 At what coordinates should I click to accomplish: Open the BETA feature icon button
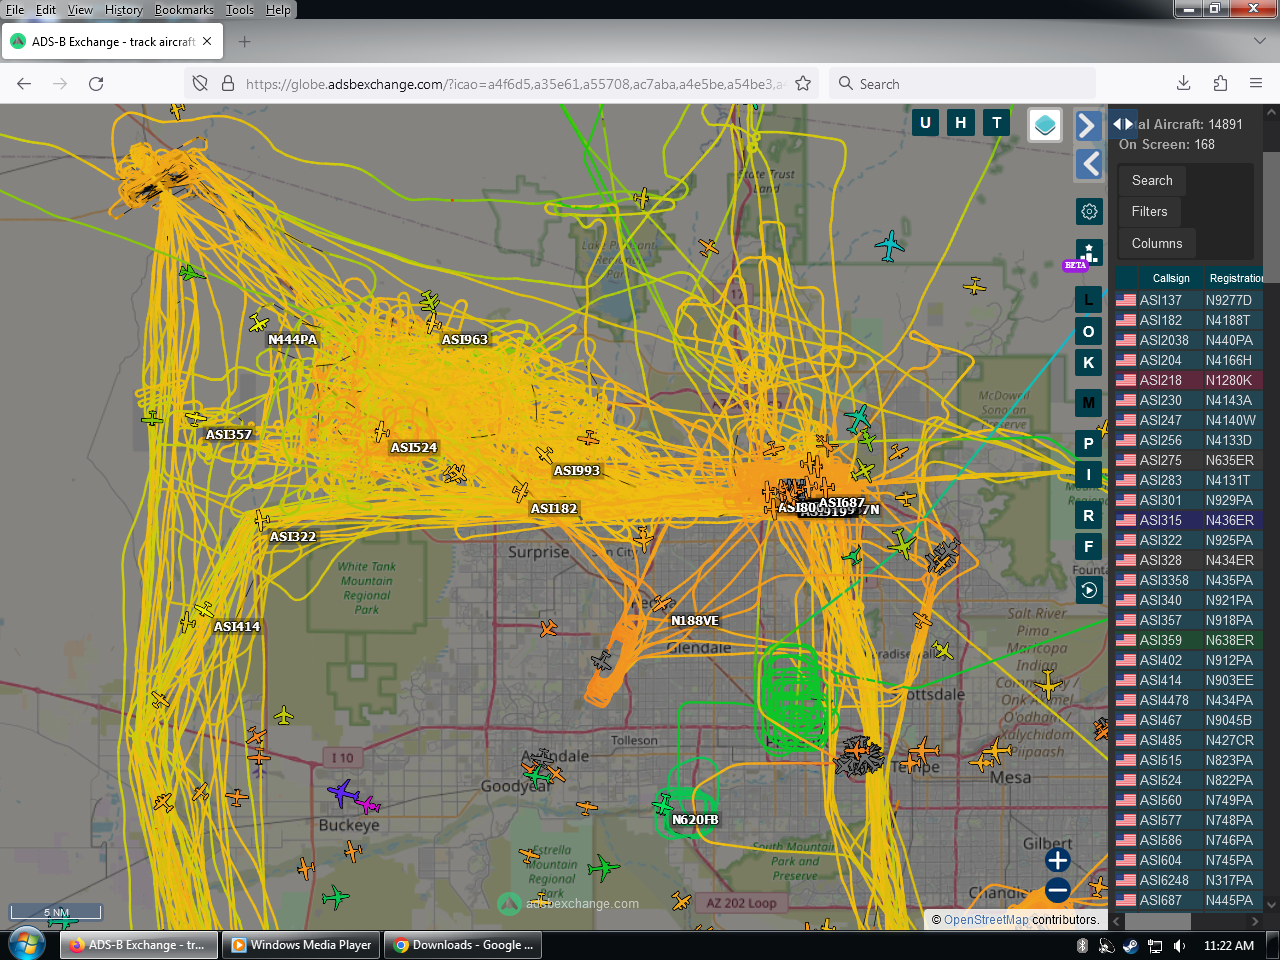(1089, 253)
